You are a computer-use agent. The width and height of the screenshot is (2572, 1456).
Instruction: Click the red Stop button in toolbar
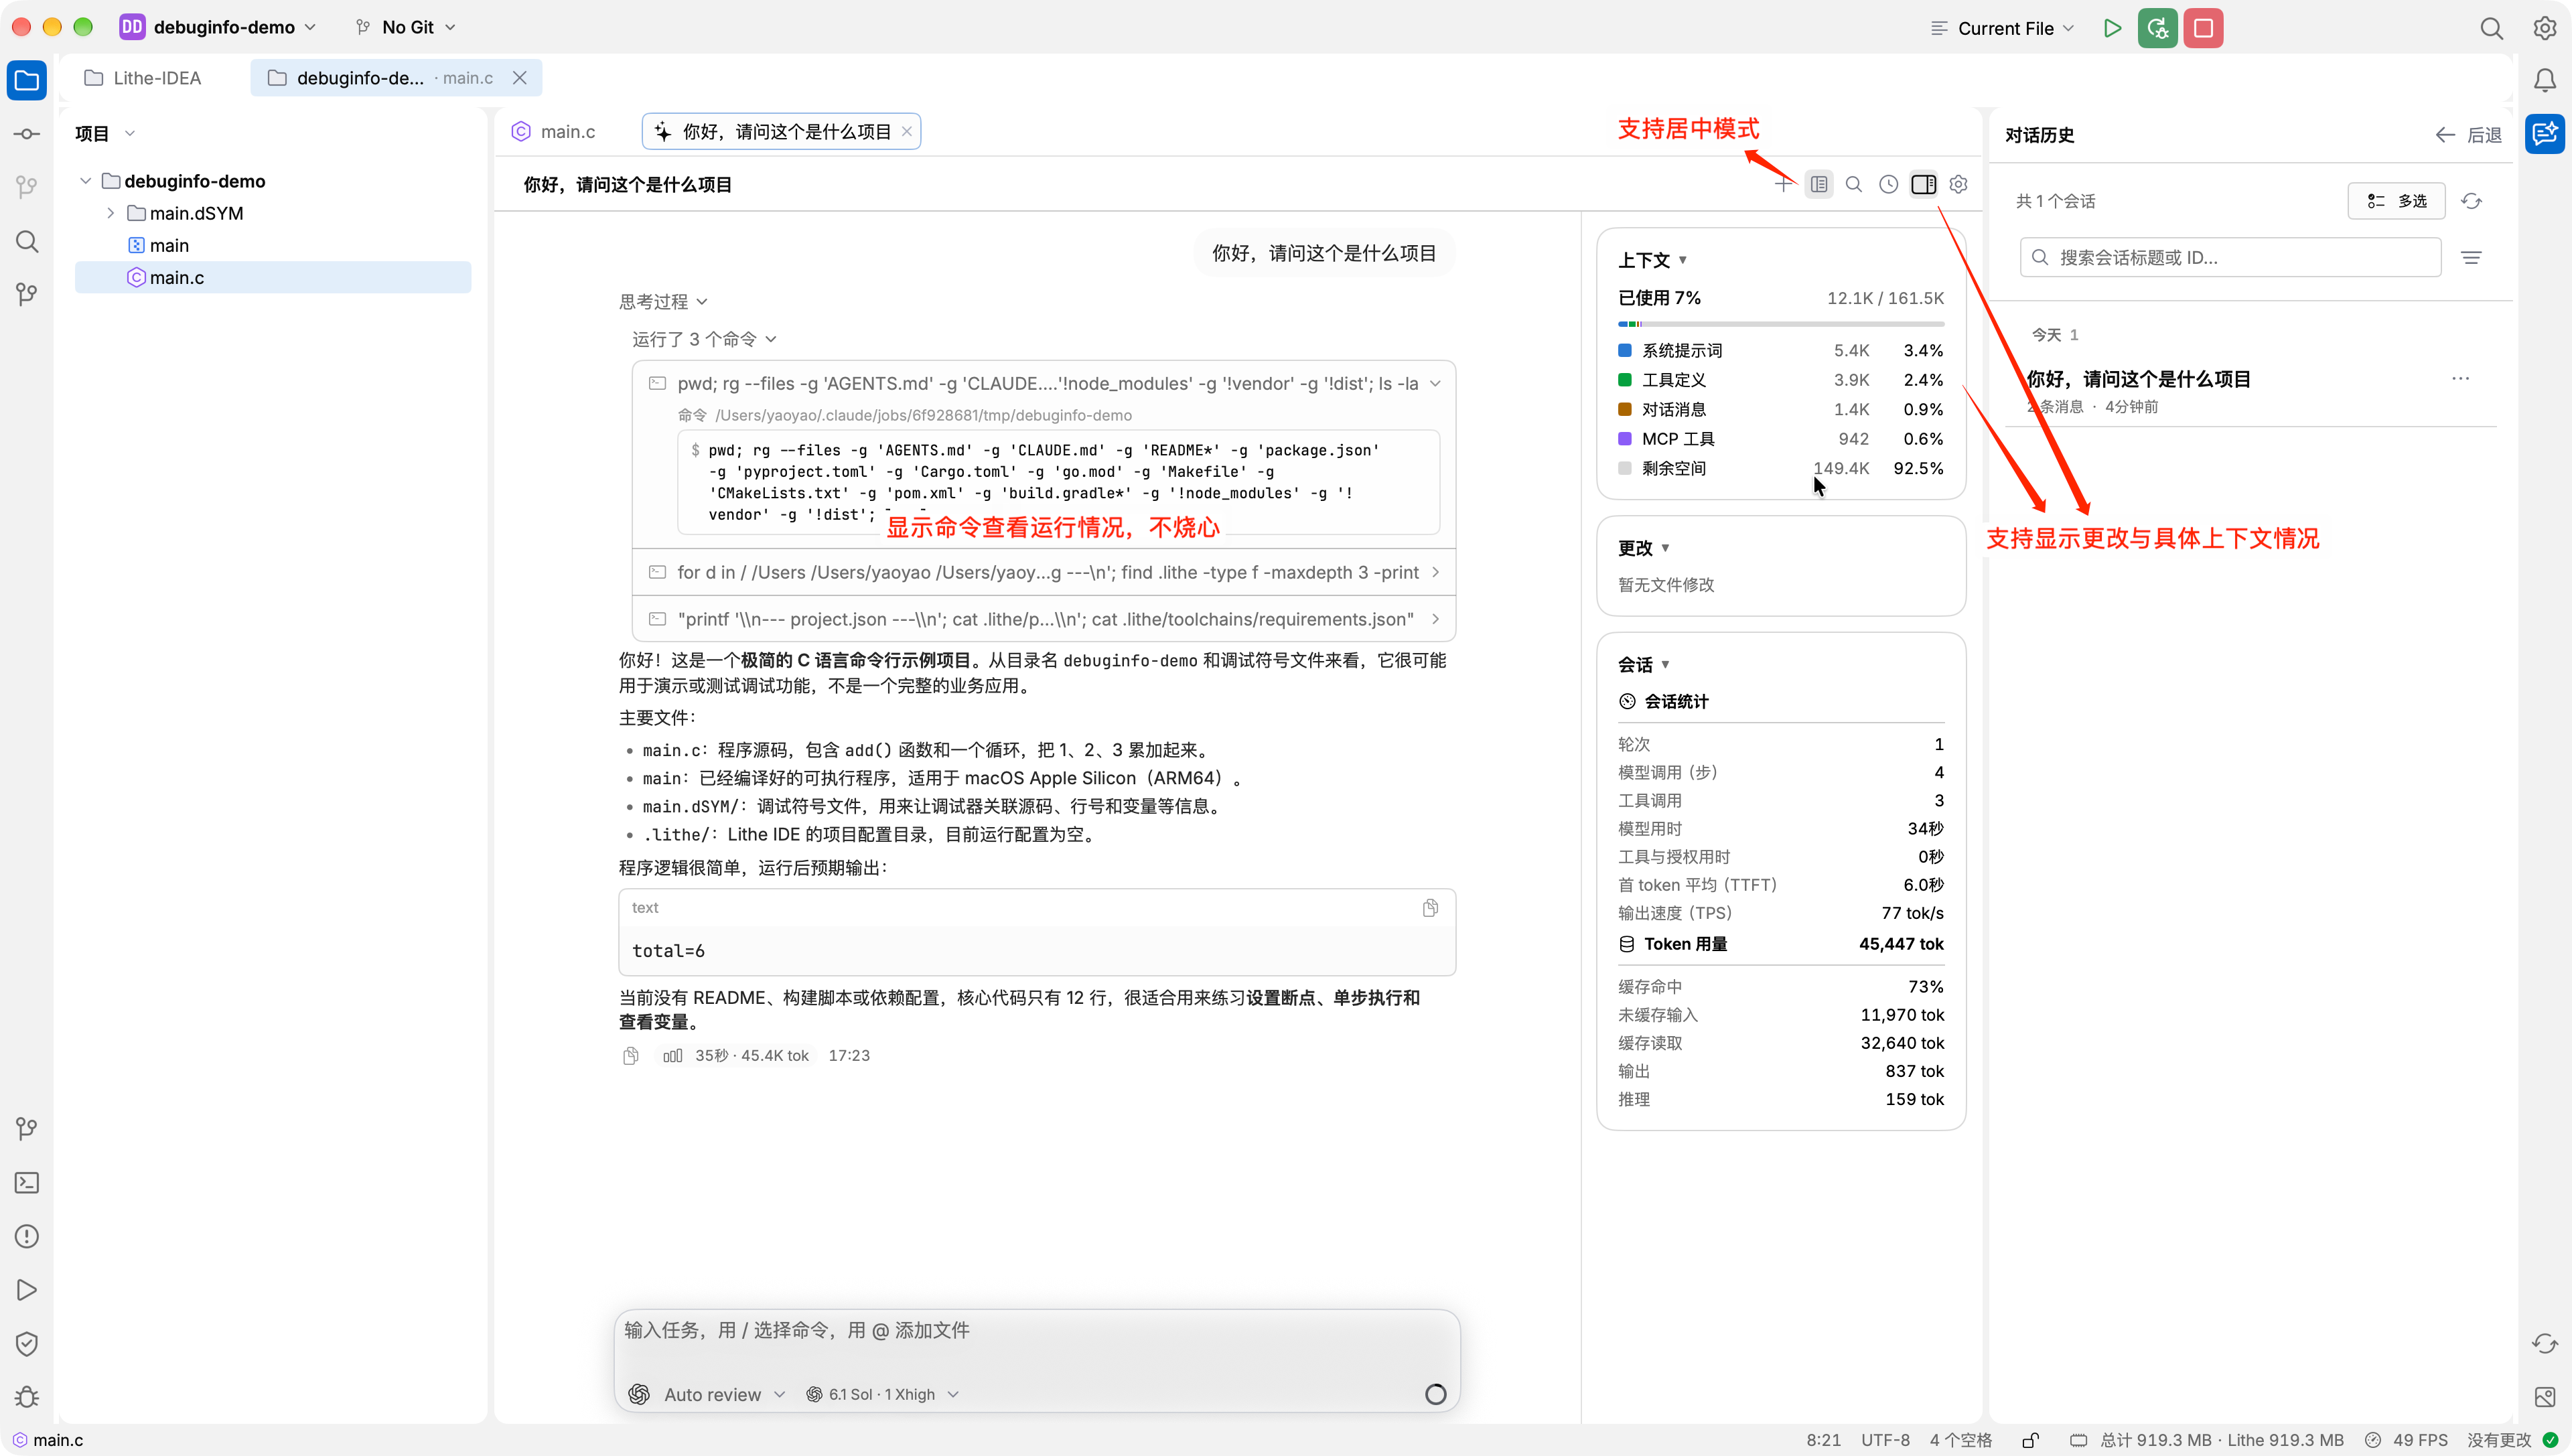pyautogui.click(x=2203, y=28)
